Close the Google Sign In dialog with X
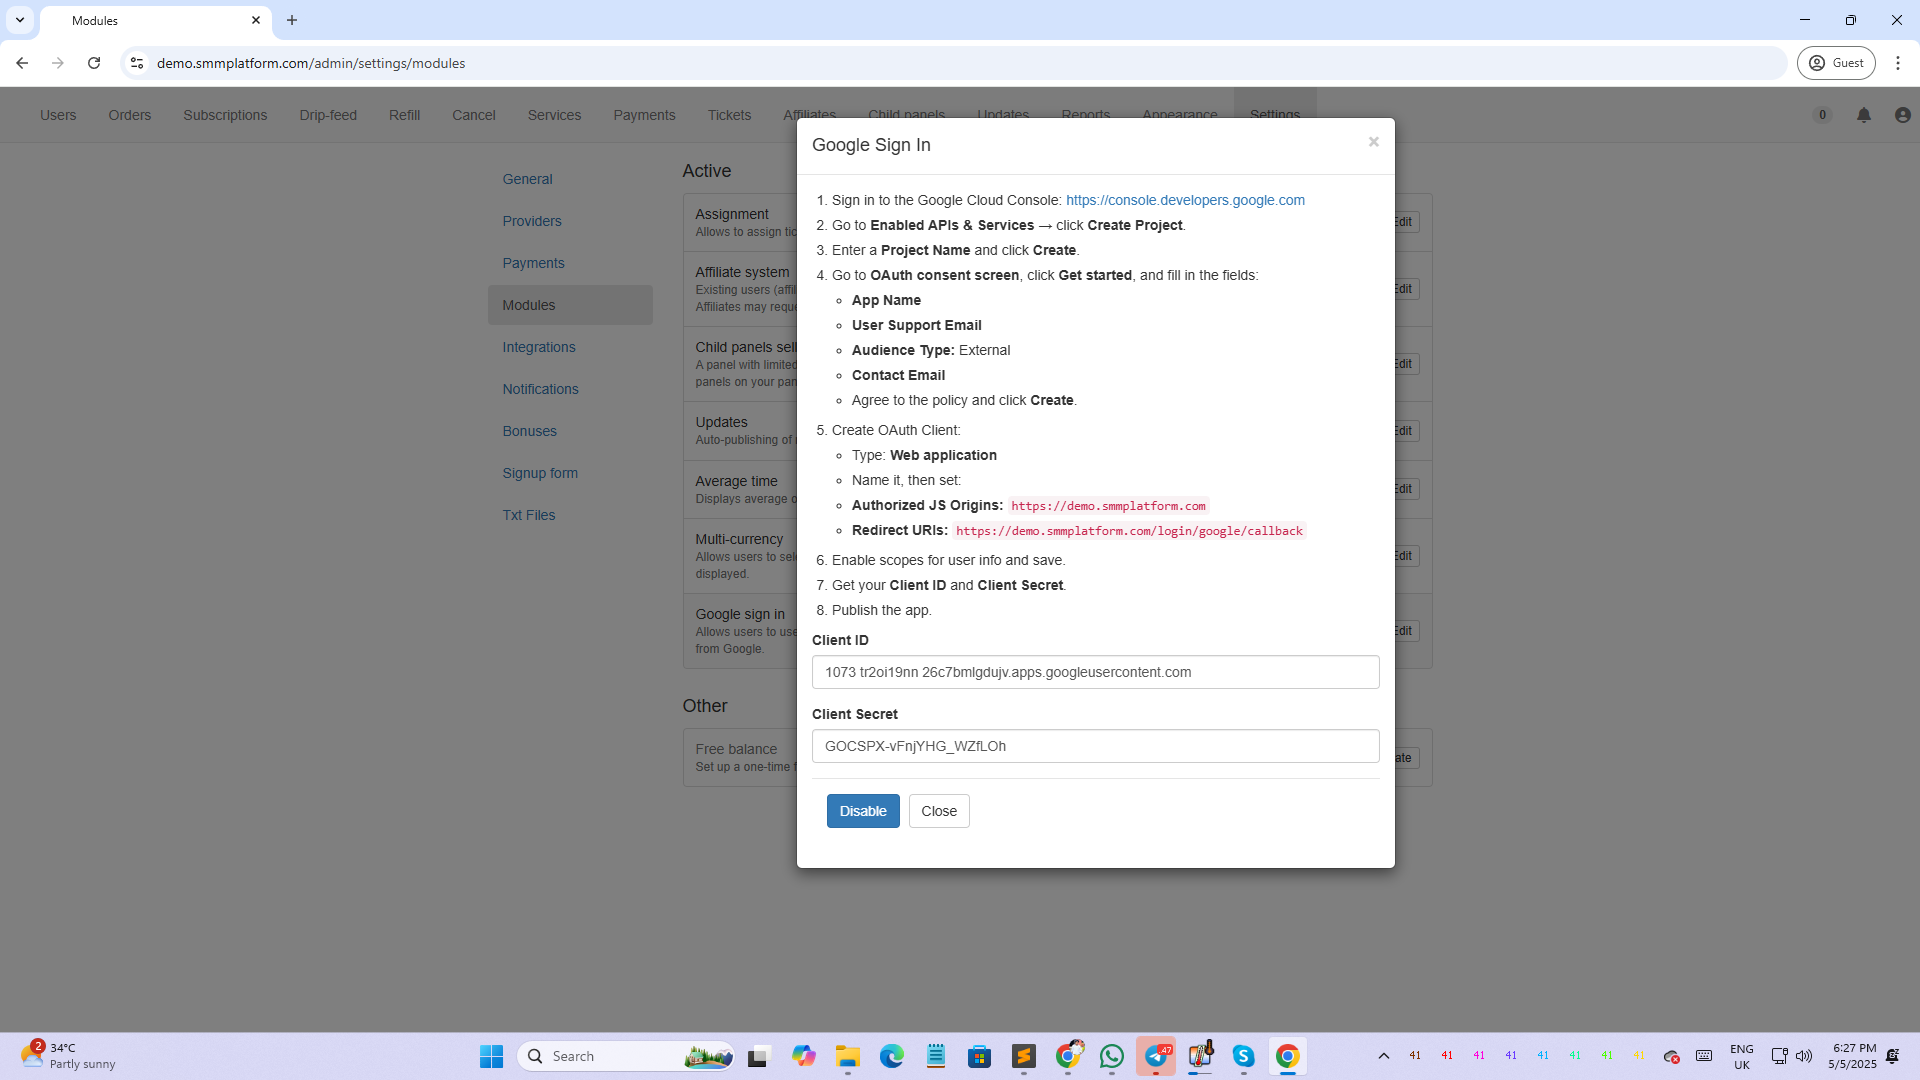This screenshot has height=1080, width=1920. pos(1373,142)
